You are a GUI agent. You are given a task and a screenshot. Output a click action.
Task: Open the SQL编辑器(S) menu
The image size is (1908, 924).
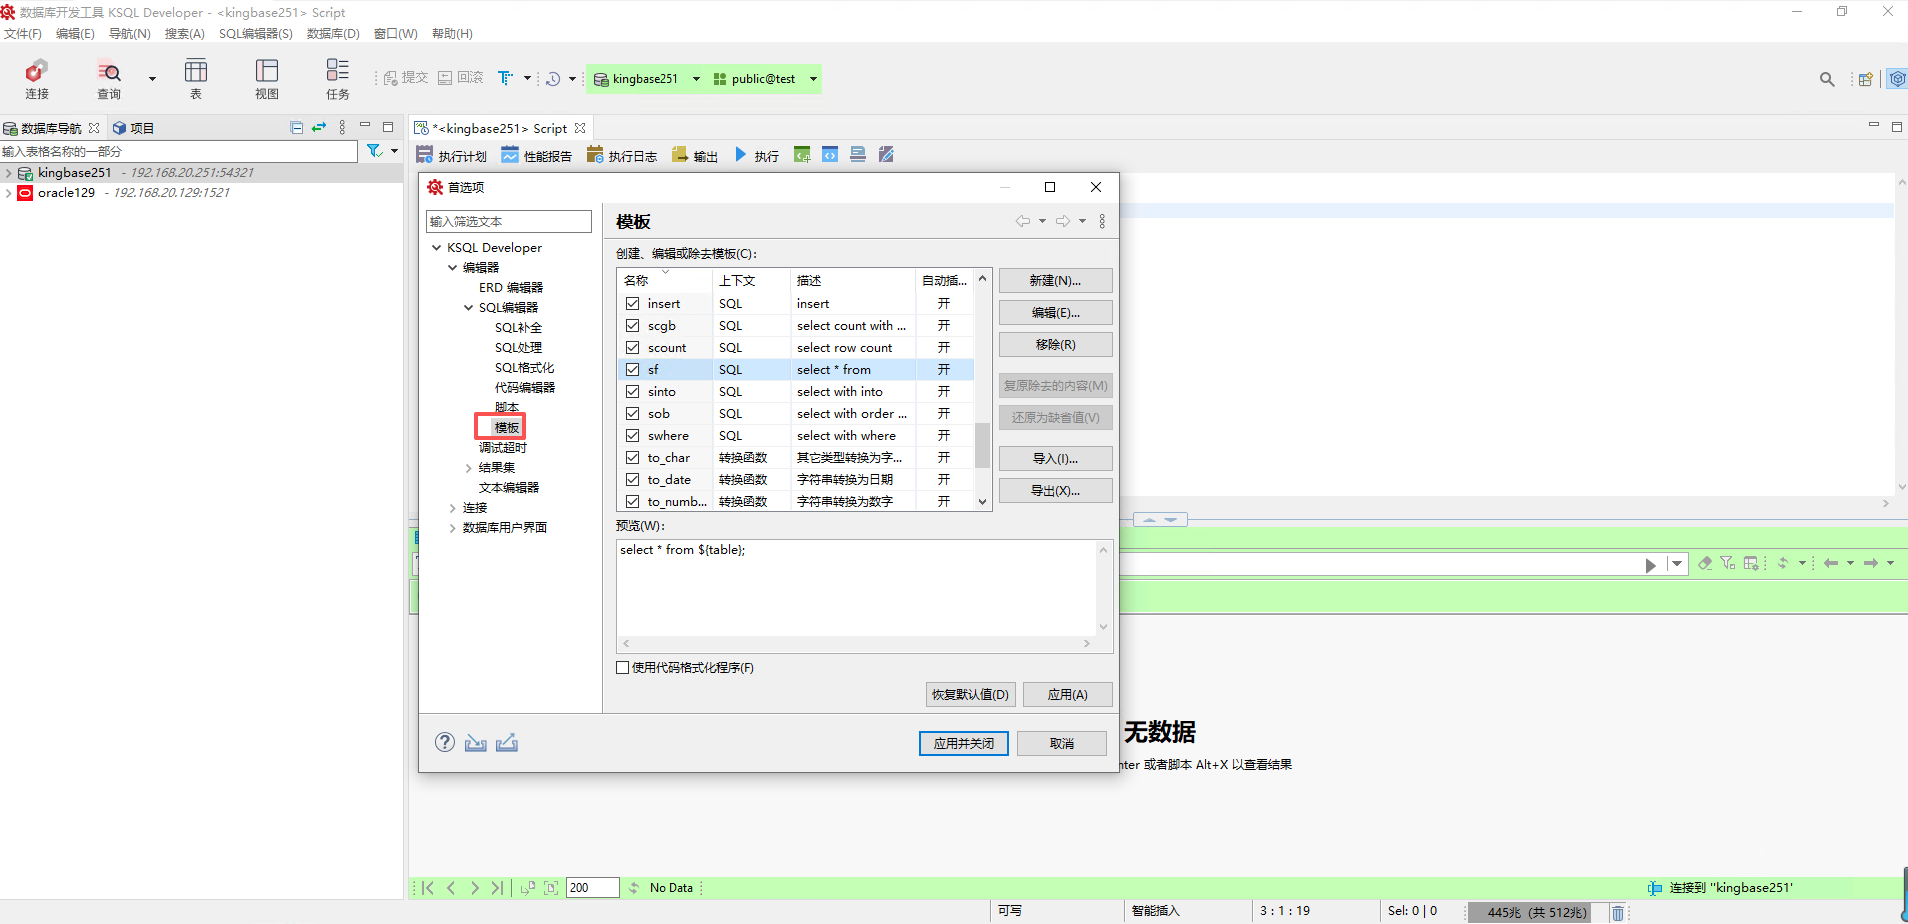click(255, 34)
